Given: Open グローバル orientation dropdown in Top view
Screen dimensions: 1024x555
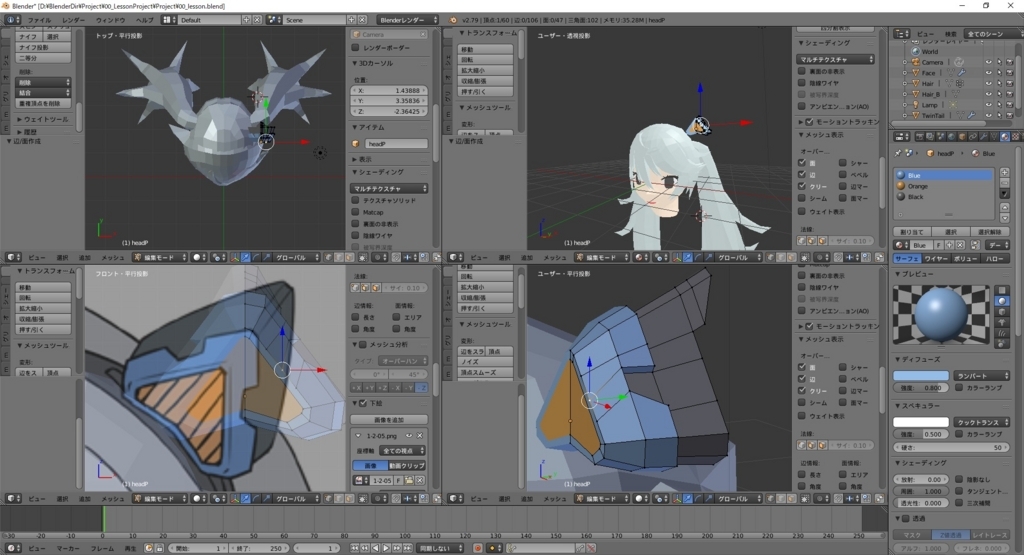Looking at the screenshot, I should [x=295, y=257].
